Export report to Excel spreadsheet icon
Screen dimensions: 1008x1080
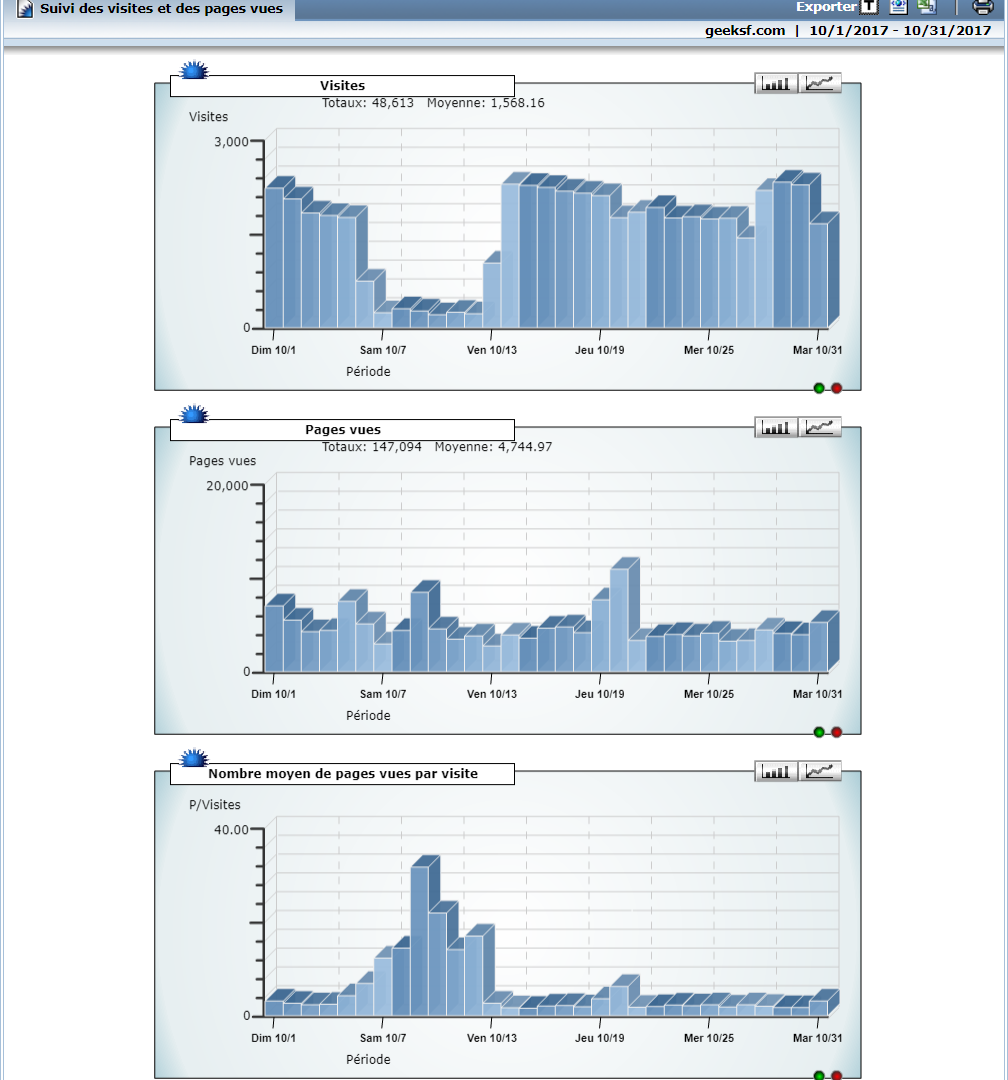coord(927,7)
